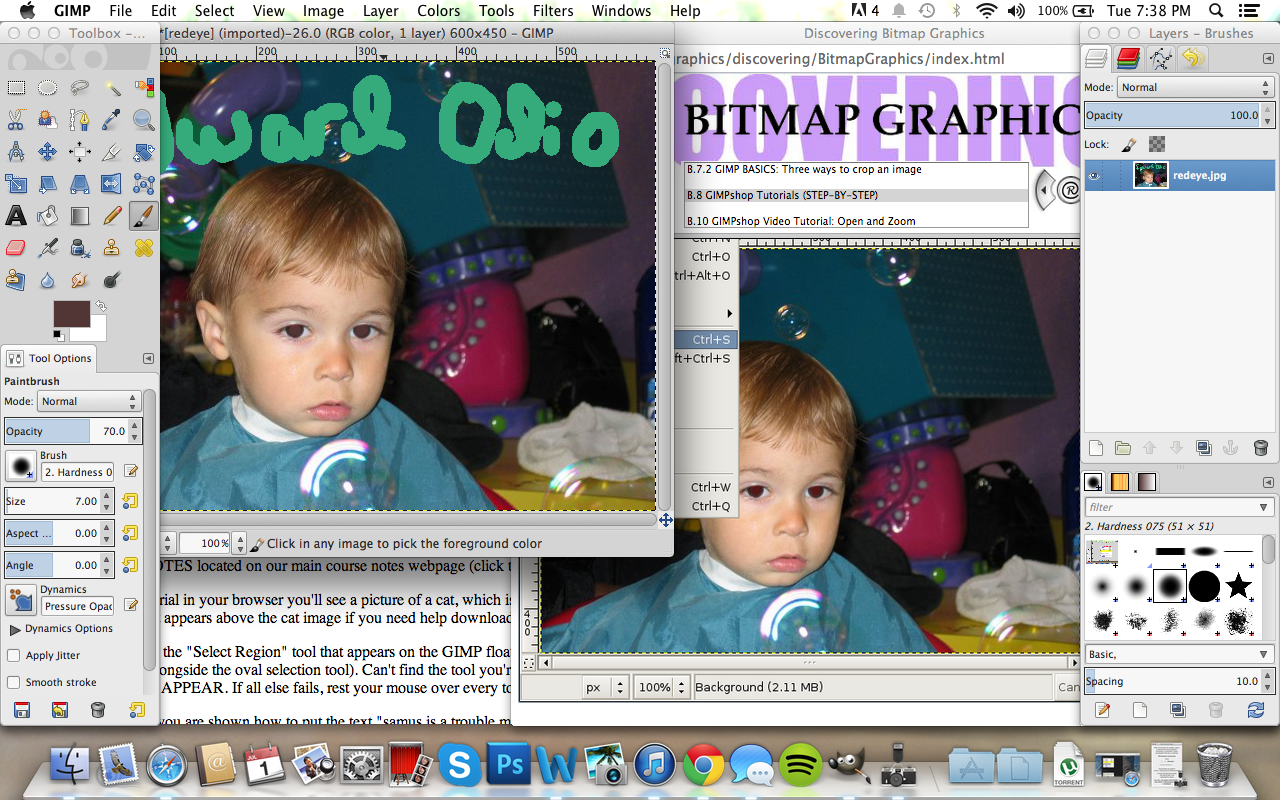Select the Fuzzy Select magic wand tool
Image resolution: width=1280 pixels, height=800 pixels.
[111, 88]
